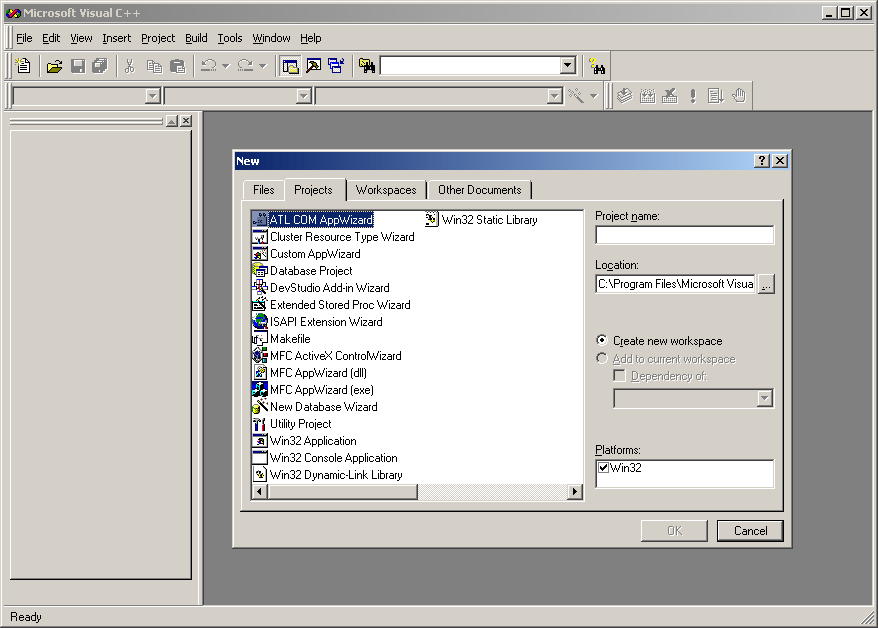
Task: Open the Build menu
Action: [196, 38]
